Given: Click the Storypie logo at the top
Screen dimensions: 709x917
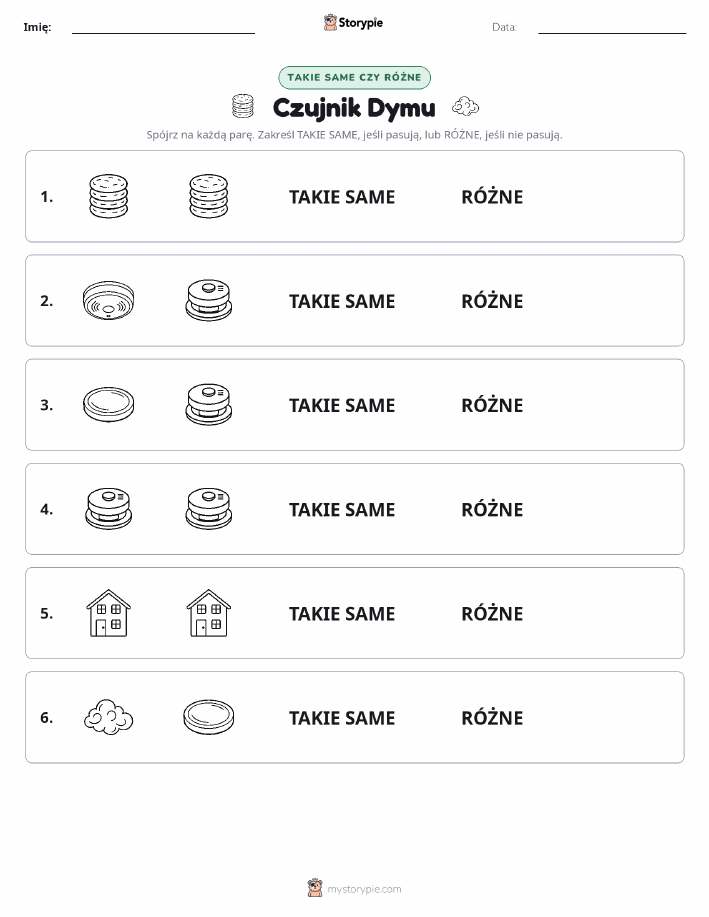Looking at the screenshot, I should pos(353,23).
